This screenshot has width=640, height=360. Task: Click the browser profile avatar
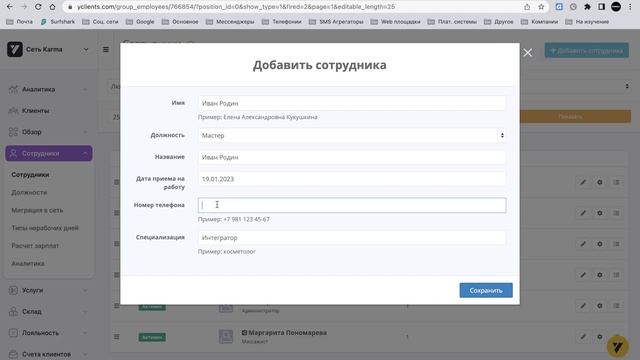coord(616,7)
